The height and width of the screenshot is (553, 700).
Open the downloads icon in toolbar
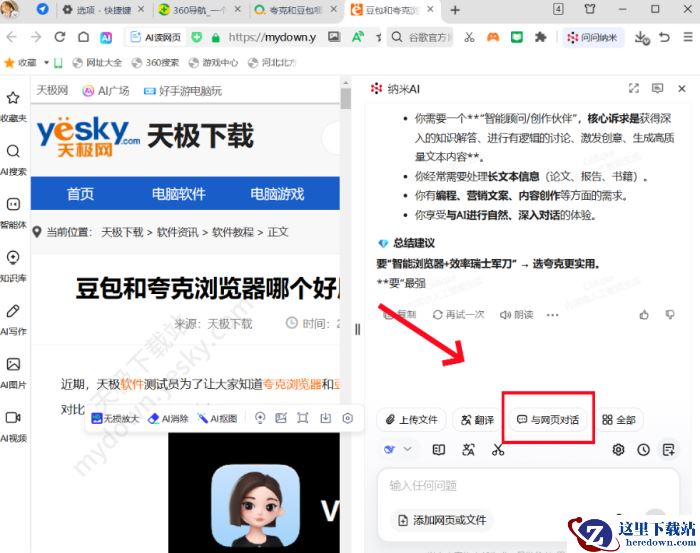(x=642, y=37)
